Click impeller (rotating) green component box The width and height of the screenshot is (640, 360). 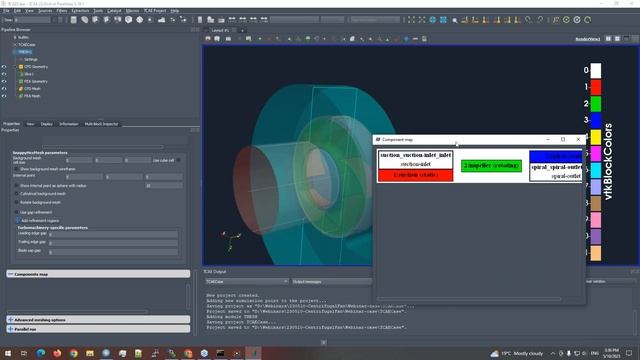[x=491, y=166]
